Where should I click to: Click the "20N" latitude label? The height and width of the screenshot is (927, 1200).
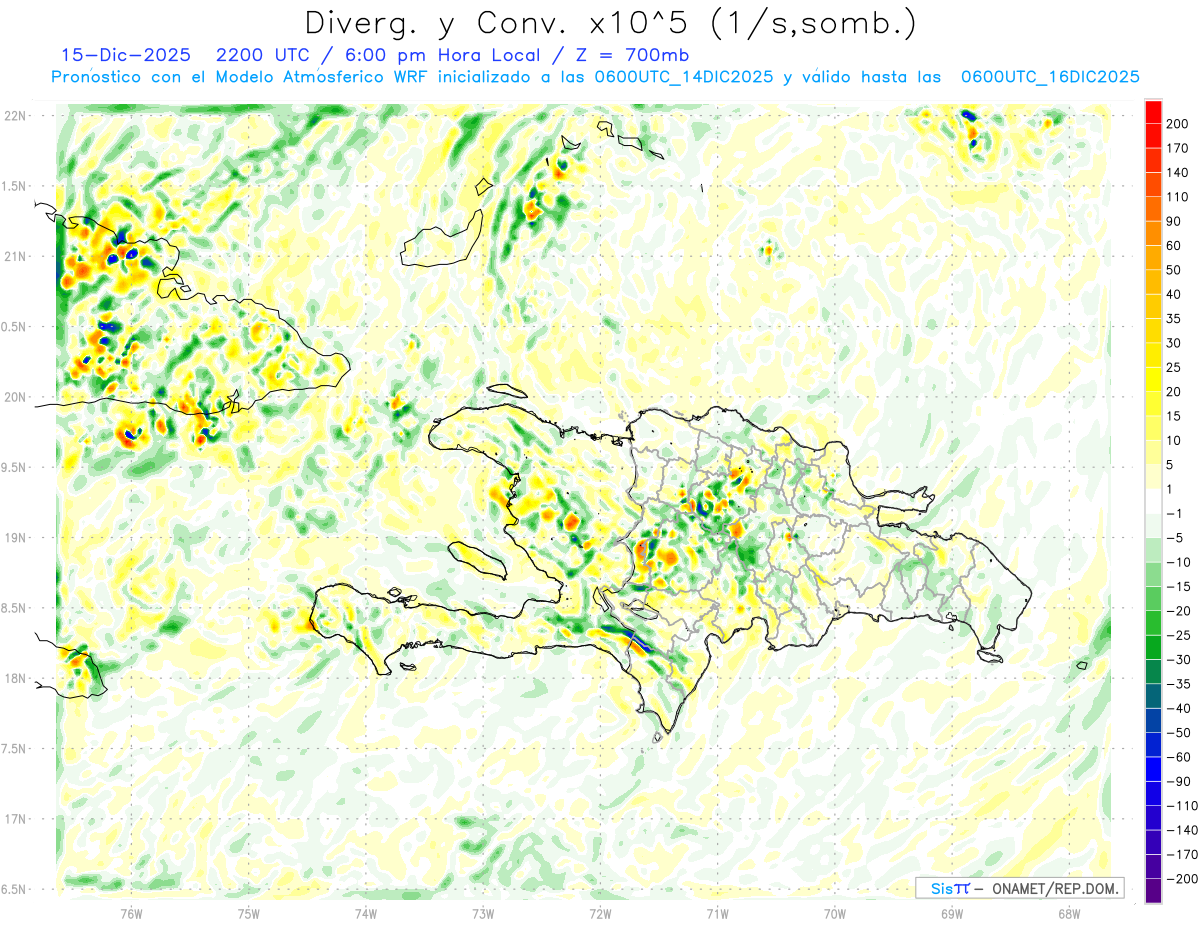[14, 397]
